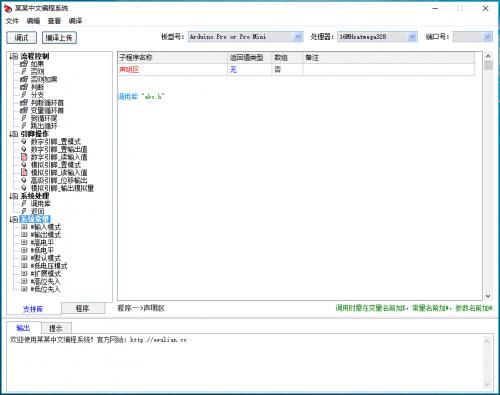Click the 模拟引脚_输出模拟量 icon
500x395 pixels.
24,188
